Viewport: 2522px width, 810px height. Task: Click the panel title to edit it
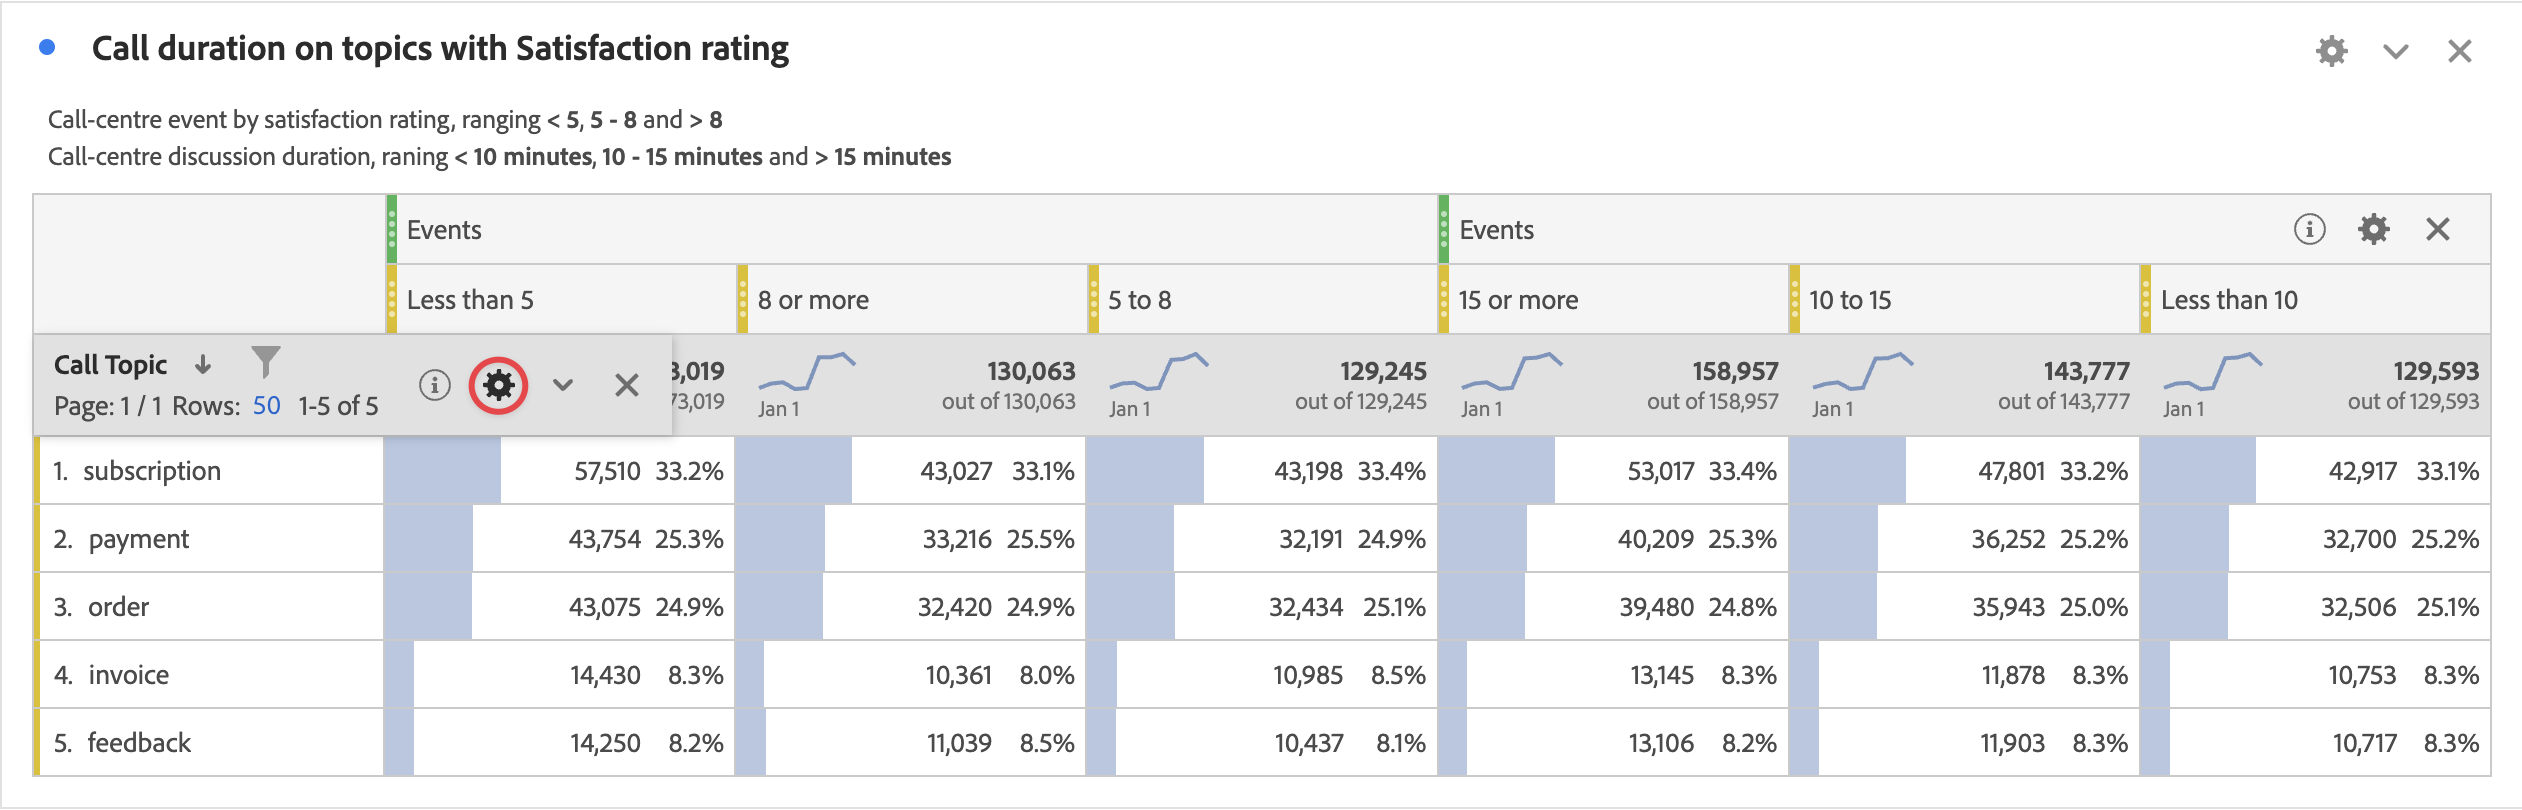coord(440,48)
